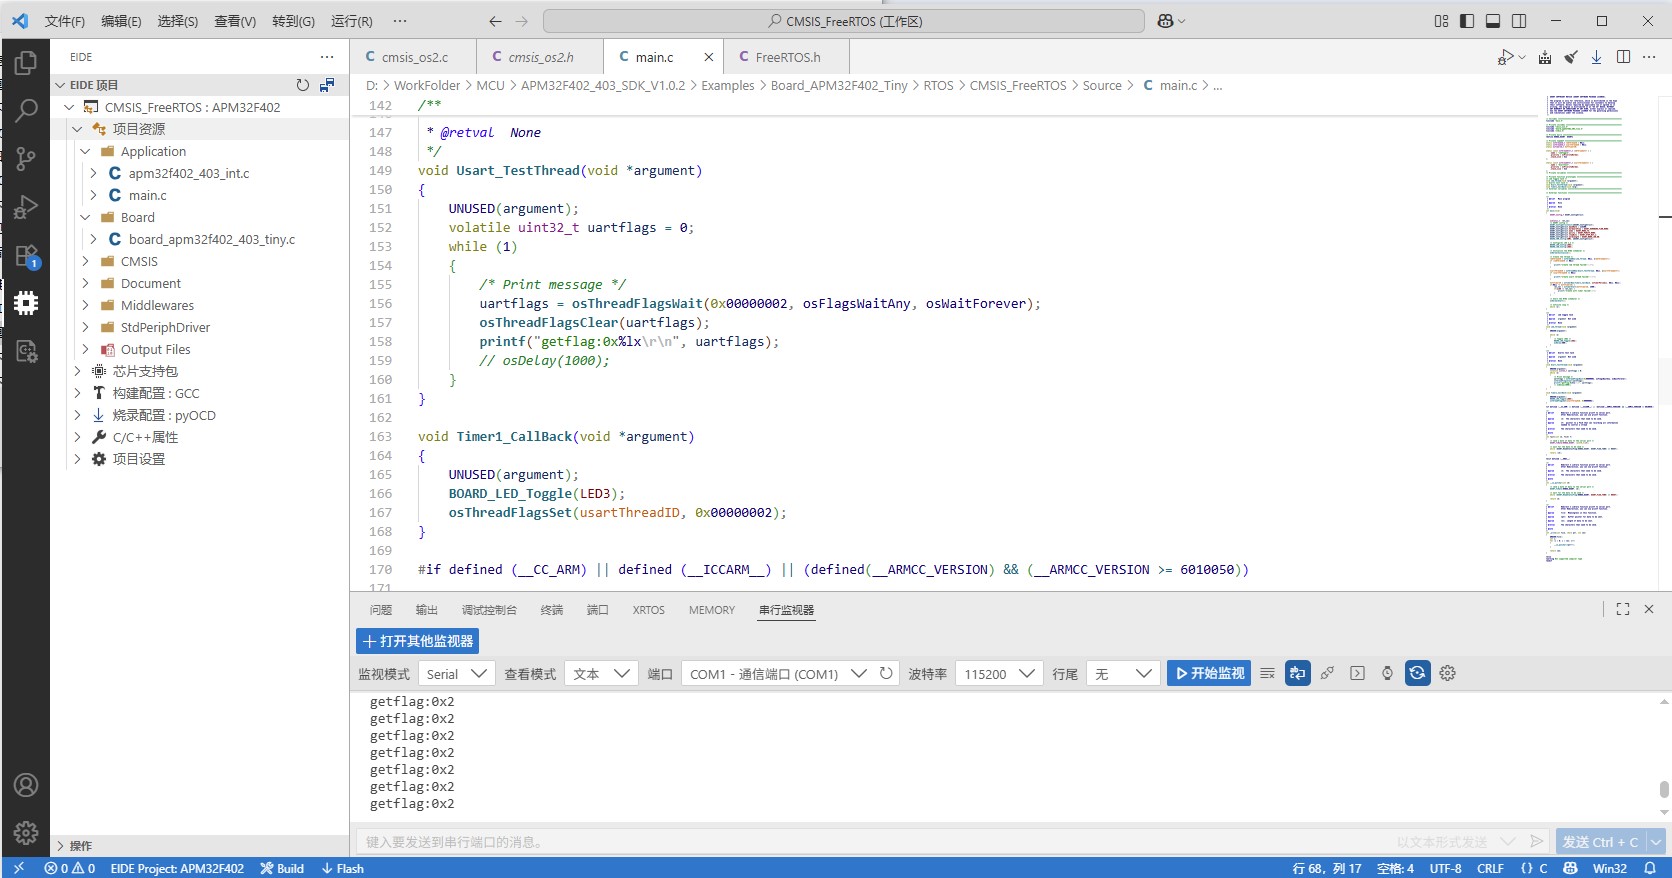Open serial monitor settings gear
Viewport: 1672px width, 878px height.
pos(1447,673)
